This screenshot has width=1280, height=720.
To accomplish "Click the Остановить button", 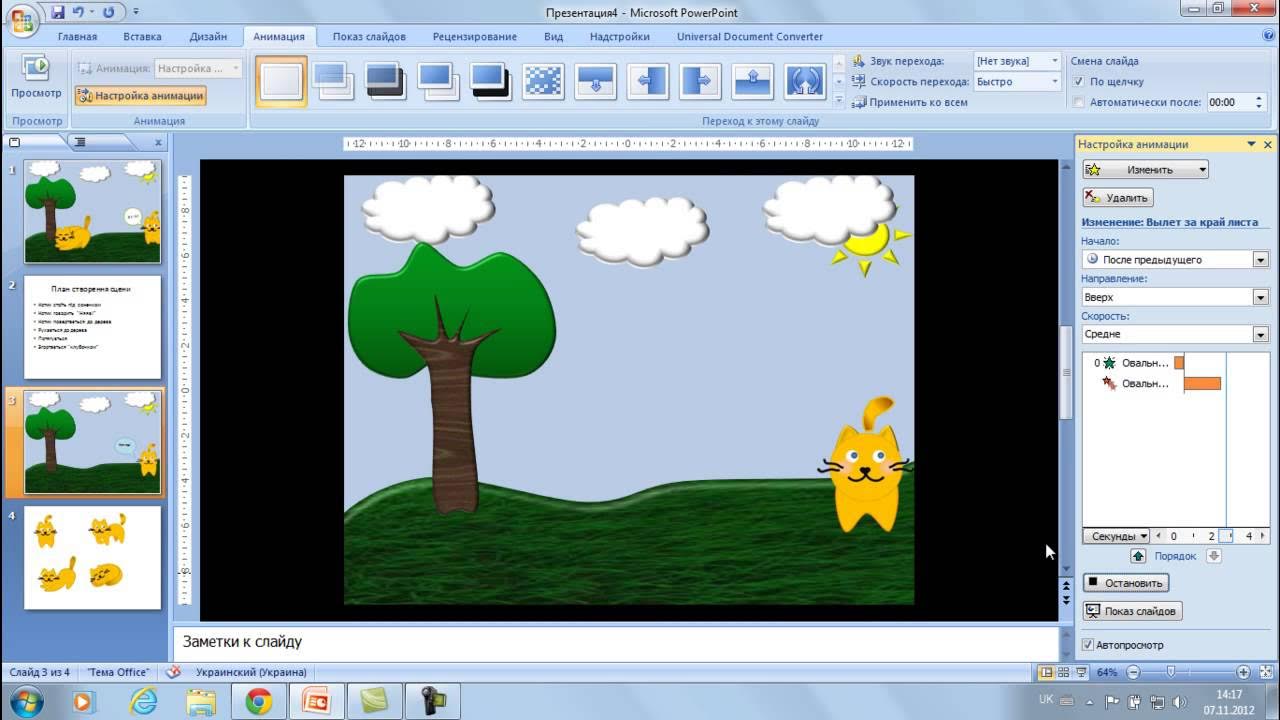I will pos(1126,582).
